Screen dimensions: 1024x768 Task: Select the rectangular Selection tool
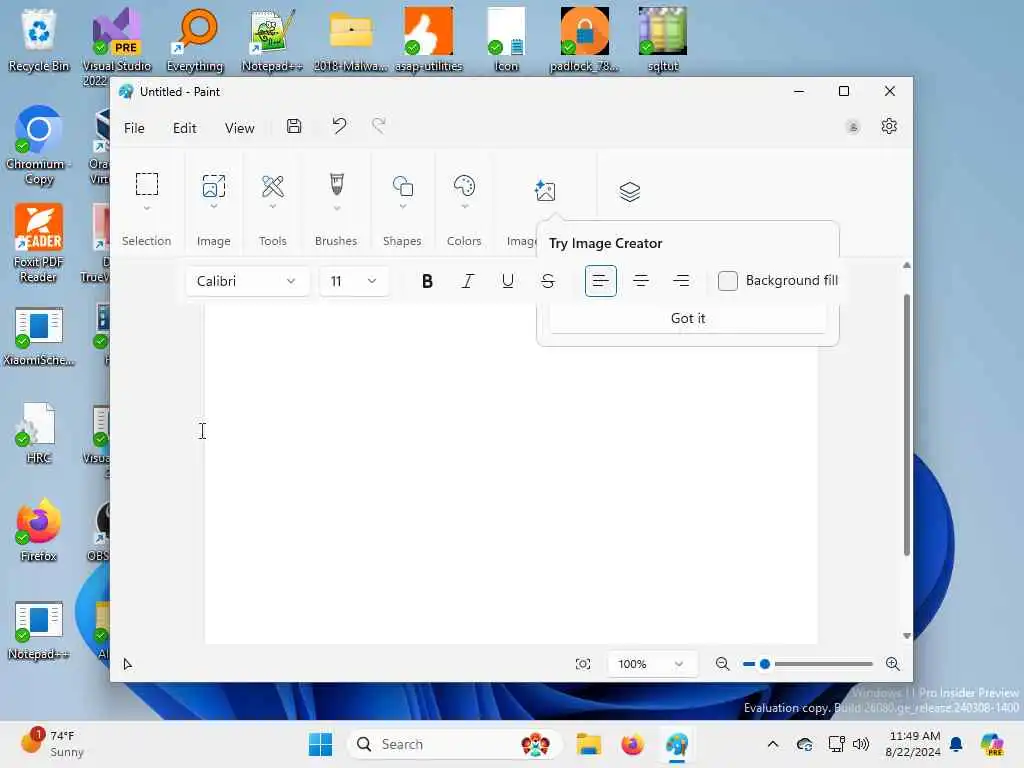pyautogui.click(x=147, y=184)
